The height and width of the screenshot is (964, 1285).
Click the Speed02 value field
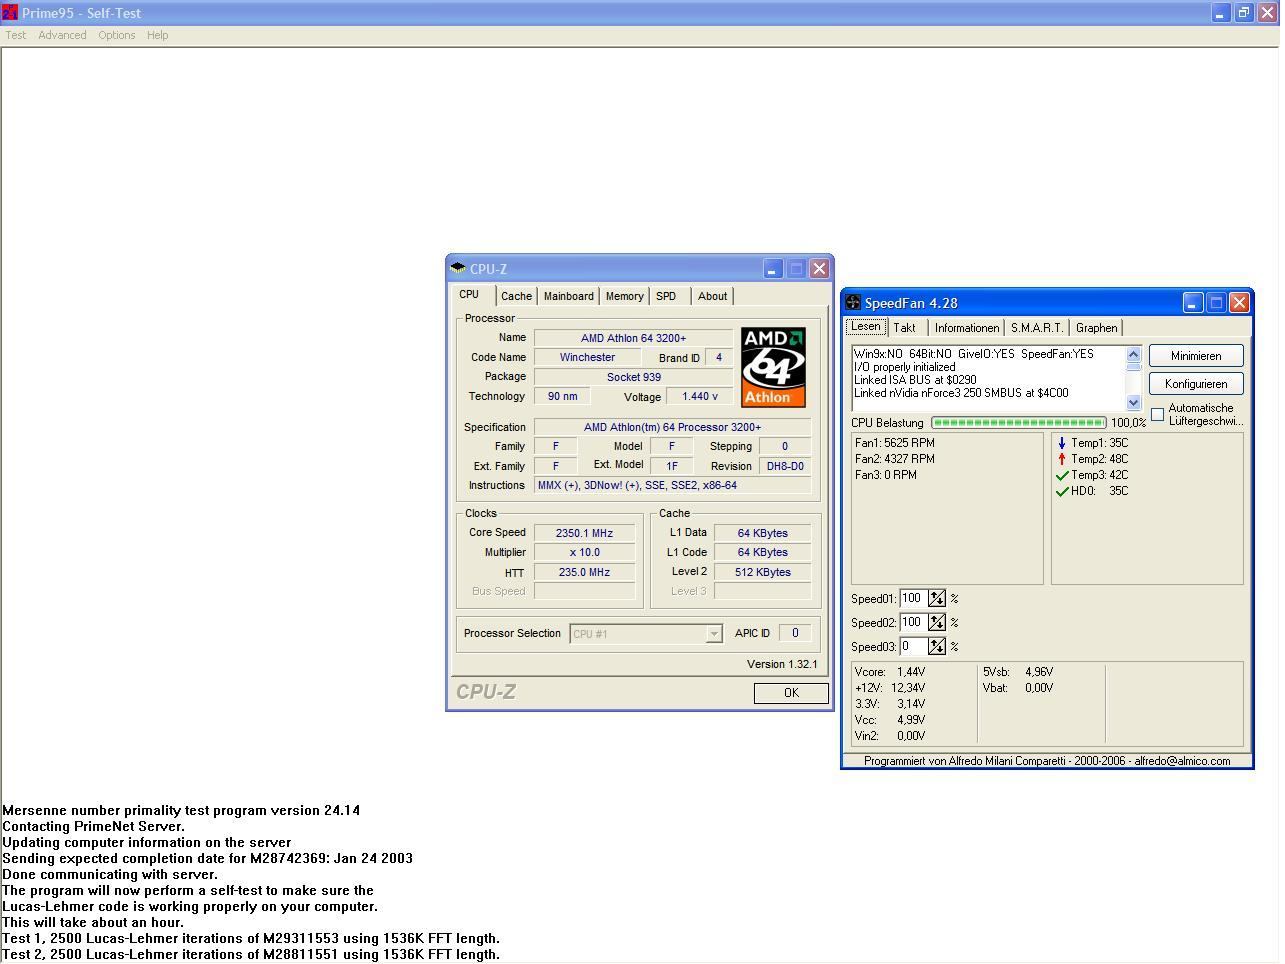(x=913, y=622)
